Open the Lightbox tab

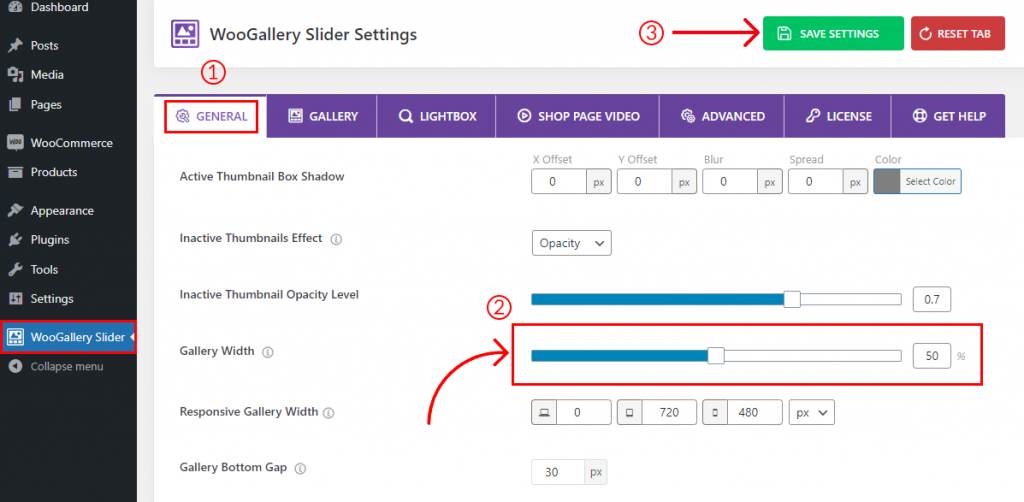[x=437, y=116]
